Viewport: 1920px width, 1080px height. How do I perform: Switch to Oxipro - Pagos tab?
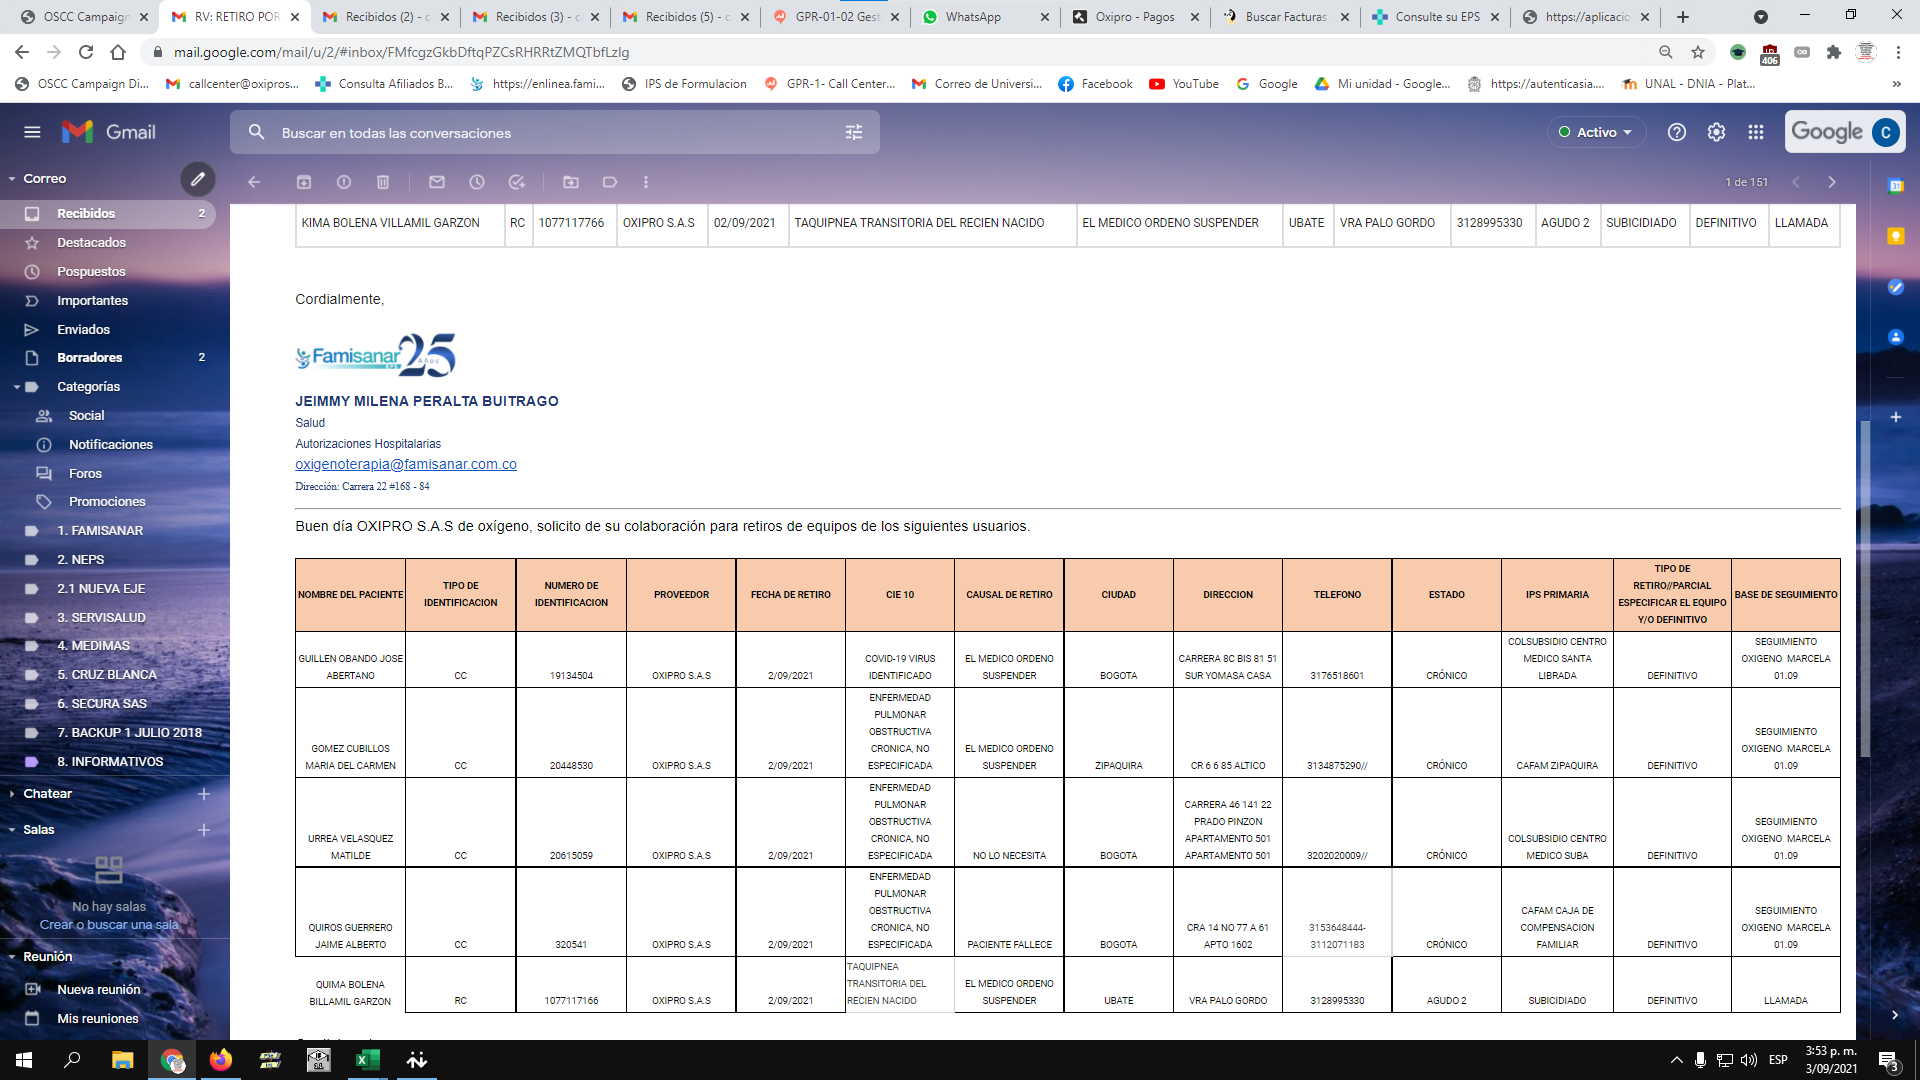(x=1135, y=17)
